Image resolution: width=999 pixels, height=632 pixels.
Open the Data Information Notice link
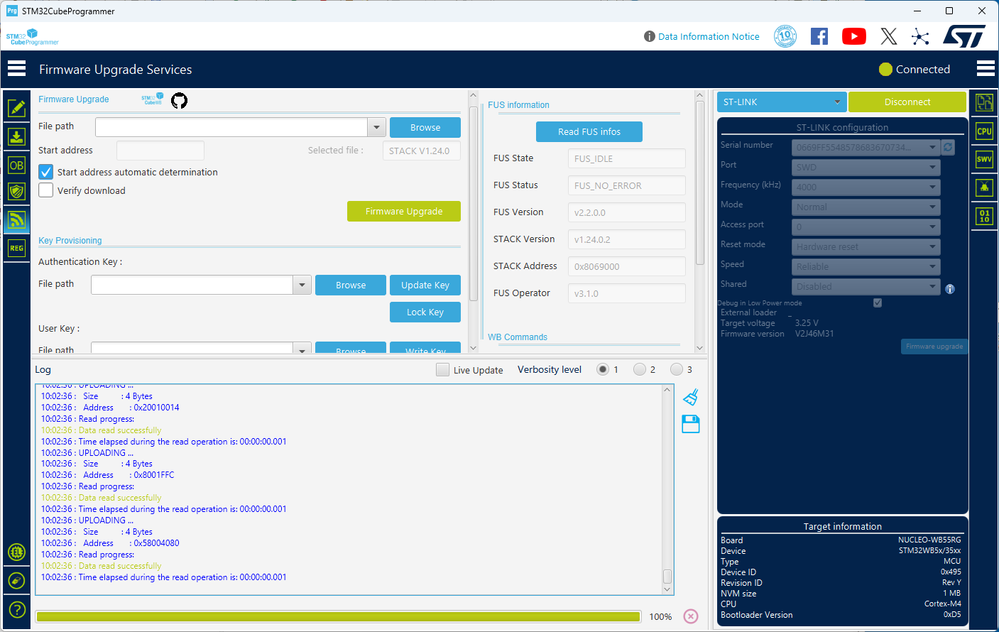(708, 36)
